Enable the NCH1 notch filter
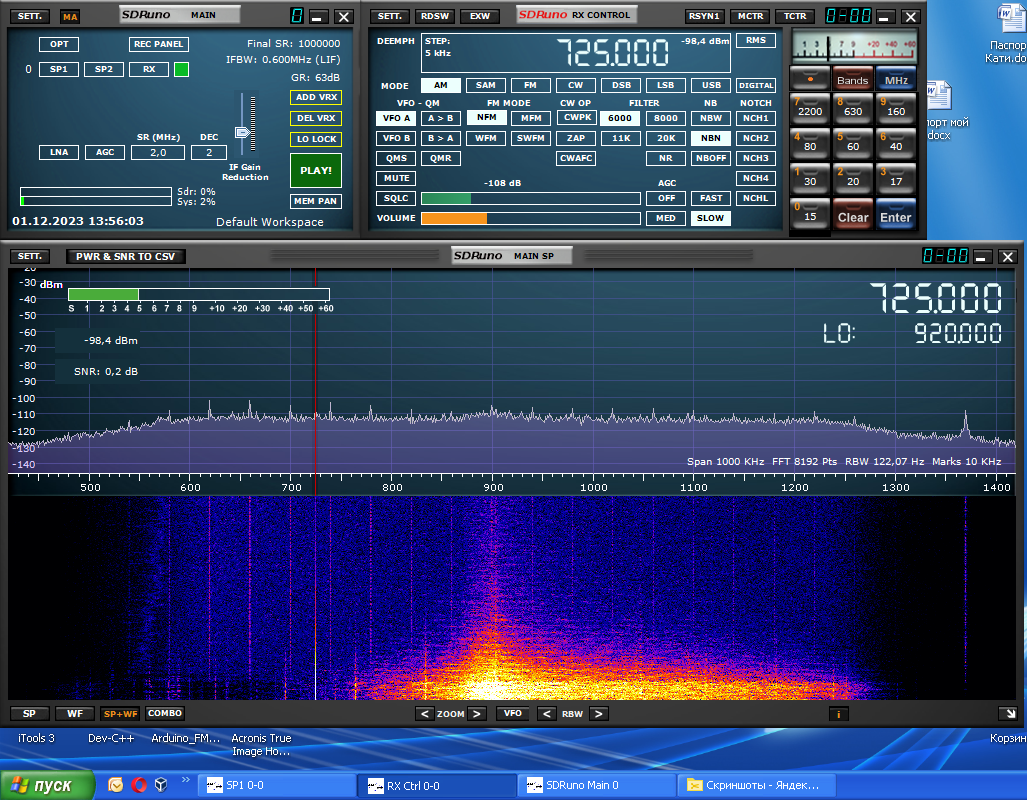This screenshot has width=1027, height=800. (755, 118)
